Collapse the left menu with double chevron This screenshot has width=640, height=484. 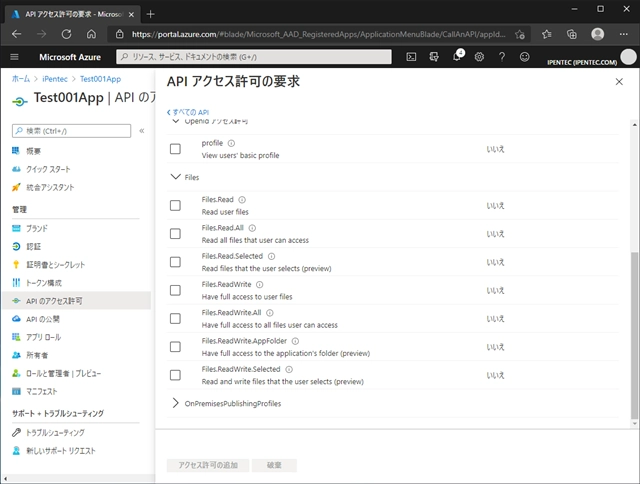pyautogui.click(x=142, y=131)
